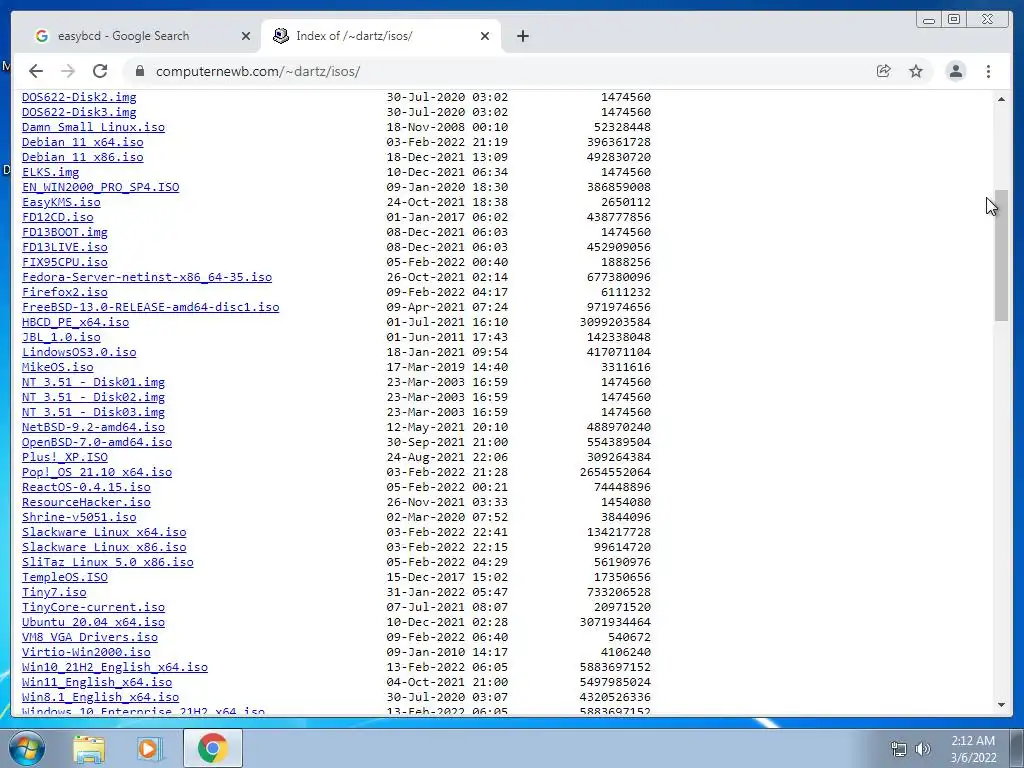The height and width of the screenshot is (768, 1024).
Task: Go back to the previous page
Action: click(36, 71)
